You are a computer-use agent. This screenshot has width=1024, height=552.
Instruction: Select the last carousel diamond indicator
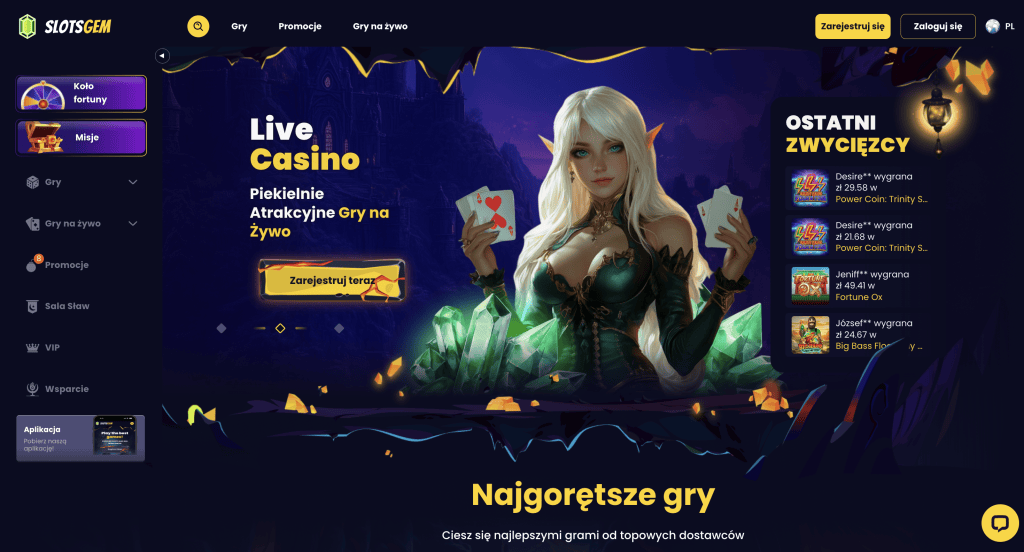[339, 328]
